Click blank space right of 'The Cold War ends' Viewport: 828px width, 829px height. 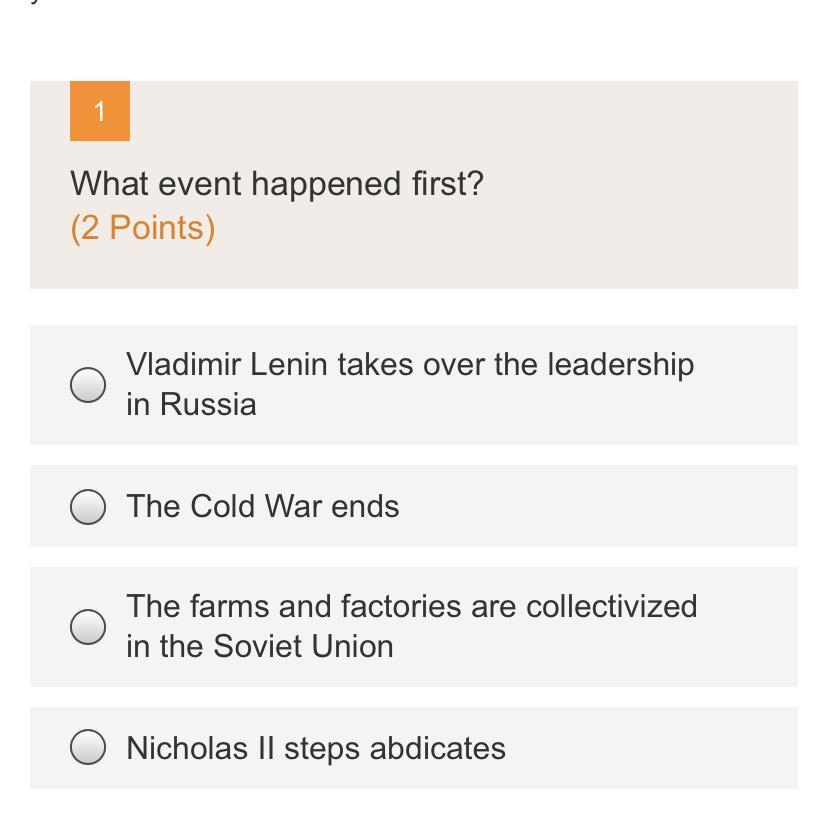coord(600,506)
